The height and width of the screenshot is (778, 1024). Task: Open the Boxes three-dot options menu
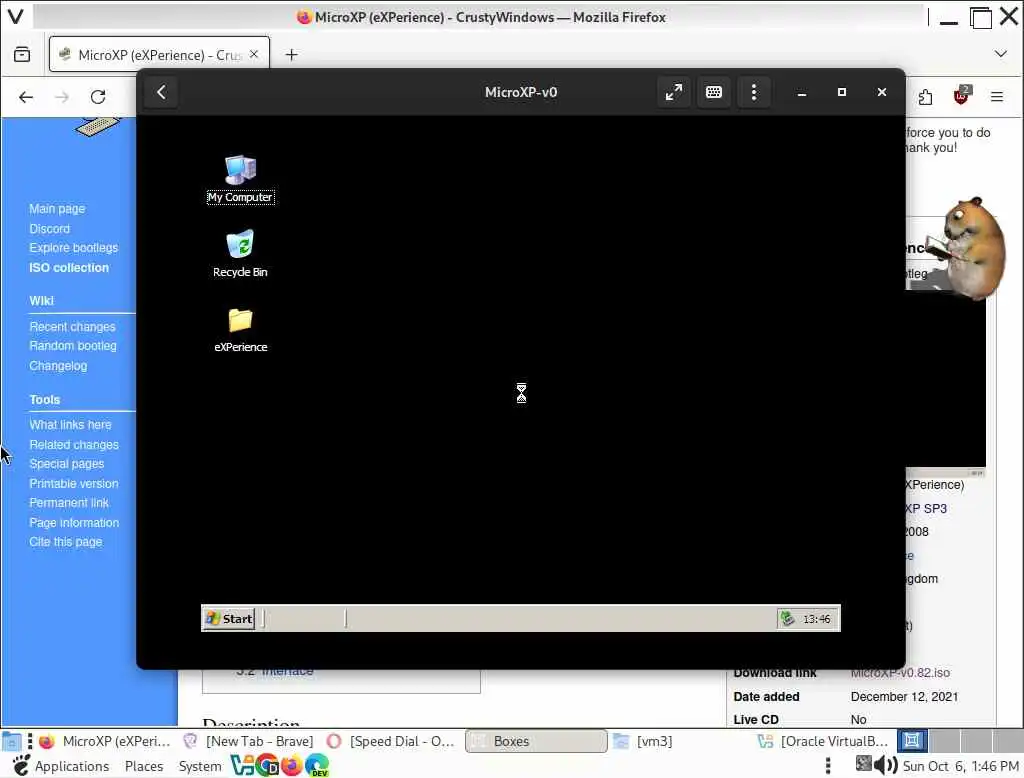pyautogui.click(x=754, y=92)
